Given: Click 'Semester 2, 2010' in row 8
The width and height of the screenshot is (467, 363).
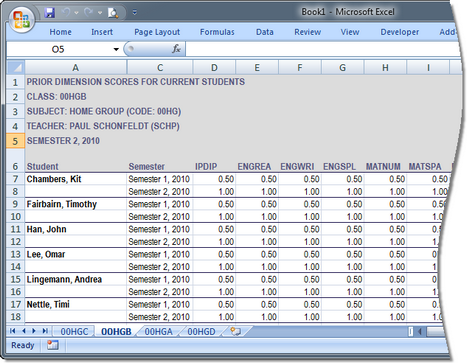Looking at the screenshot, I should point(160,192).
